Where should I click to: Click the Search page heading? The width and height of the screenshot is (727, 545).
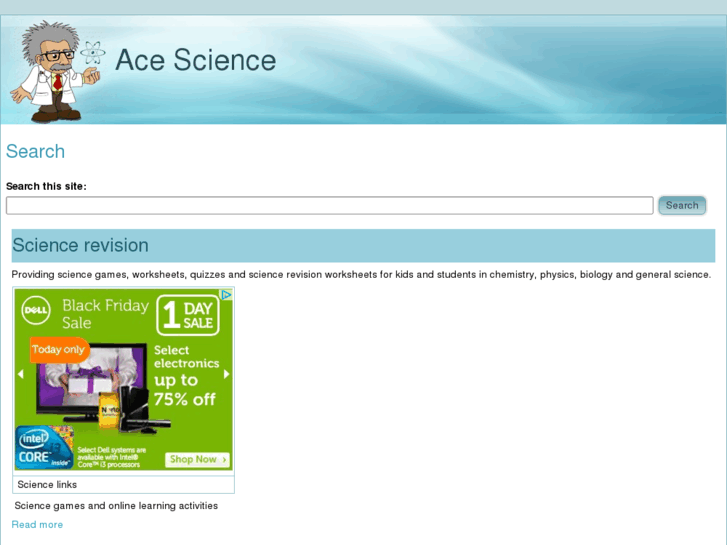coord(35,151)
